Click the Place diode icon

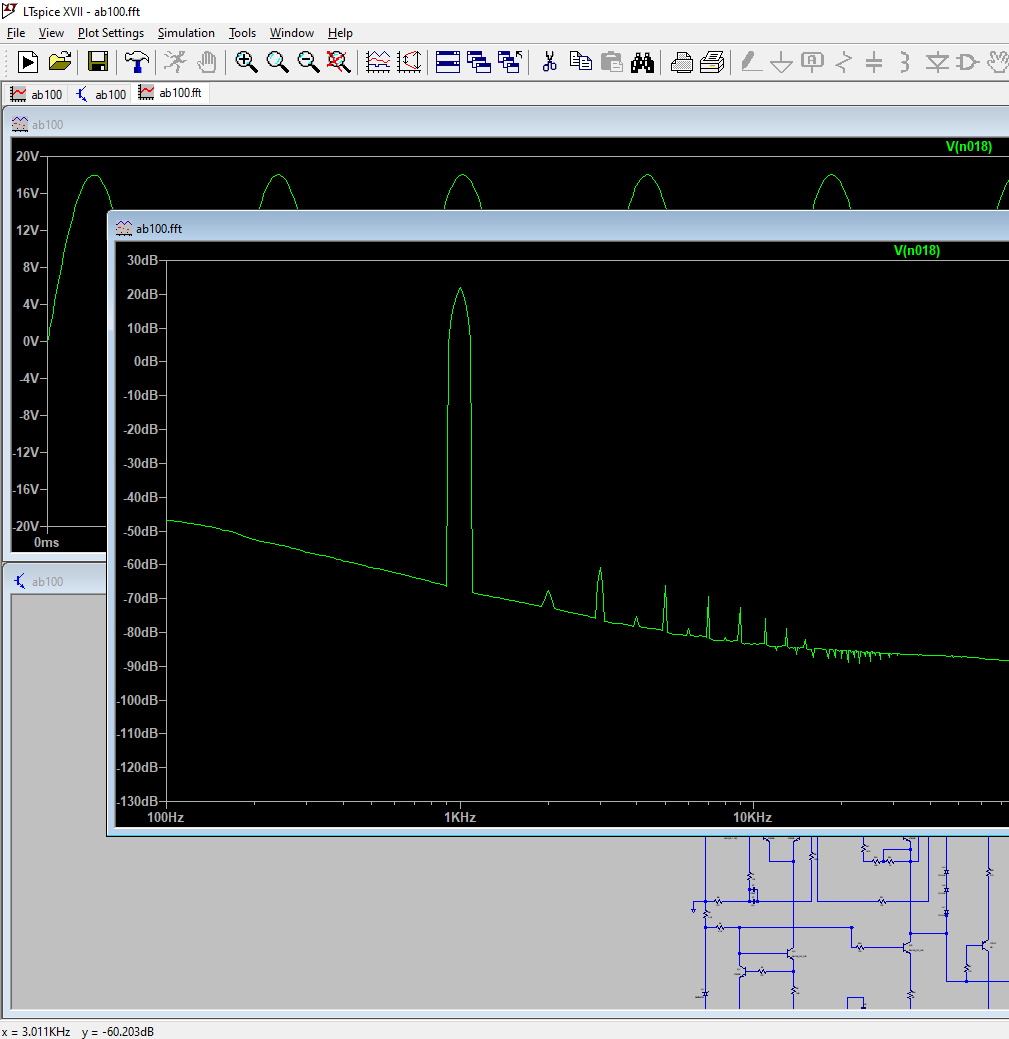(937, 62)
